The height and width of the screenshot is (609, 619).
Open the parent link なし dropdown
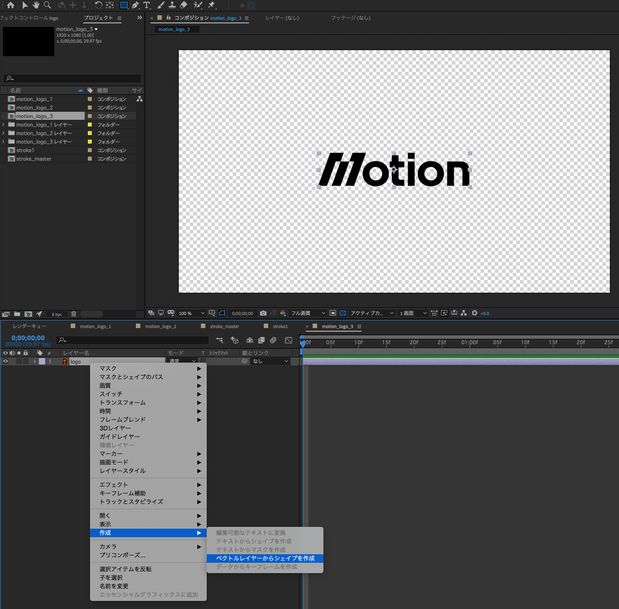tap(270, 361)
